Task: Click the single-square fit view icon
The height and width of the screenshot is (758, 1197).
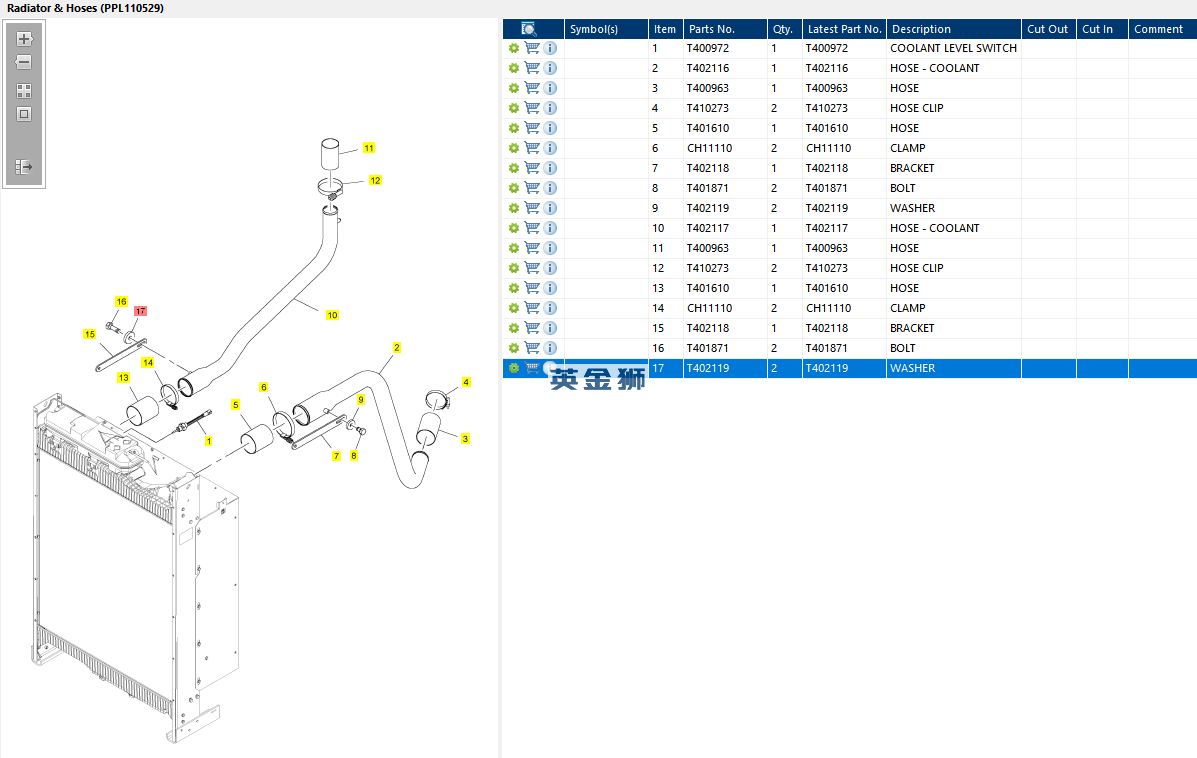Action: pyautogui.click(x=24, y=115)
